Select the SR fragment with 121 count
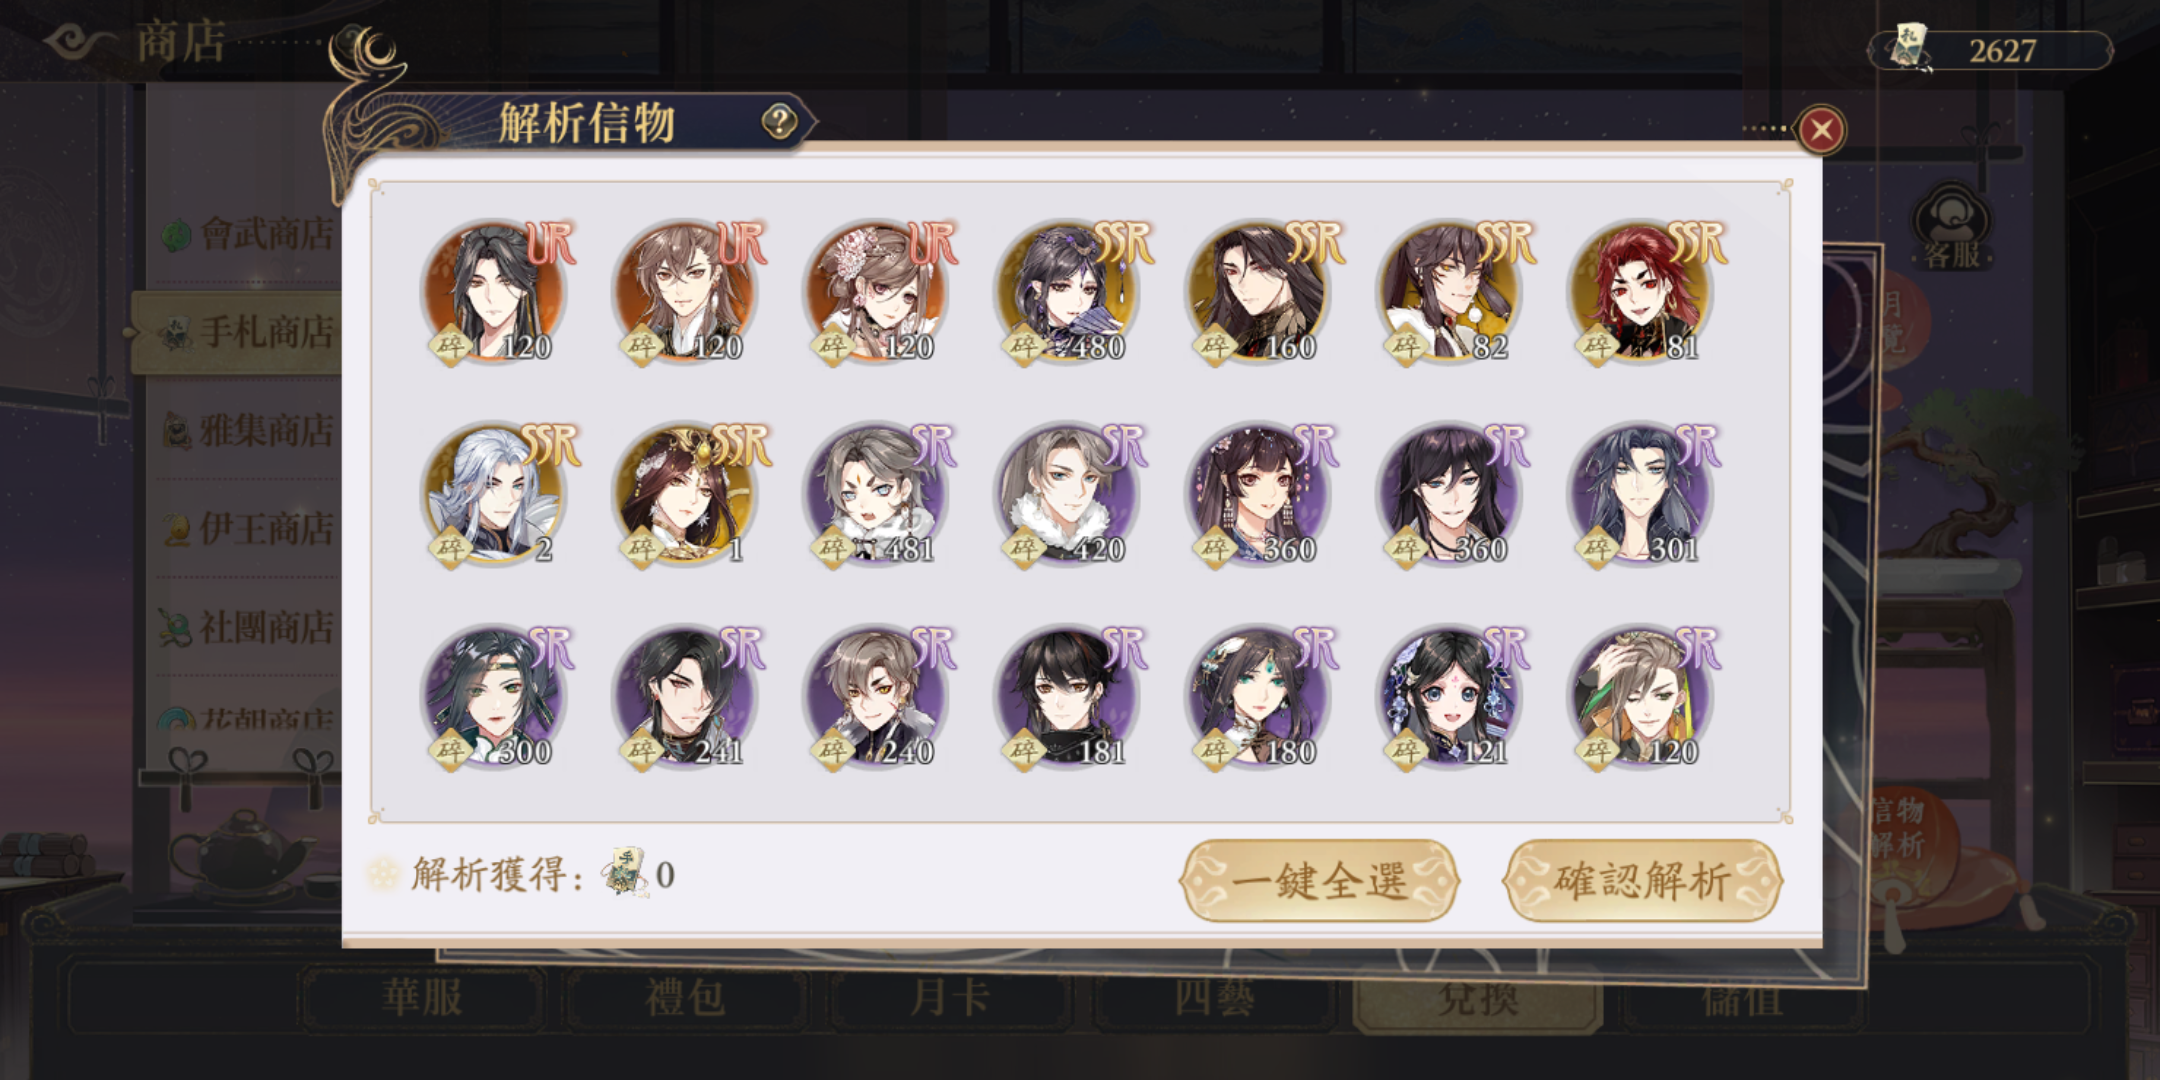 pyautogui.click(x=1450, y=696)
